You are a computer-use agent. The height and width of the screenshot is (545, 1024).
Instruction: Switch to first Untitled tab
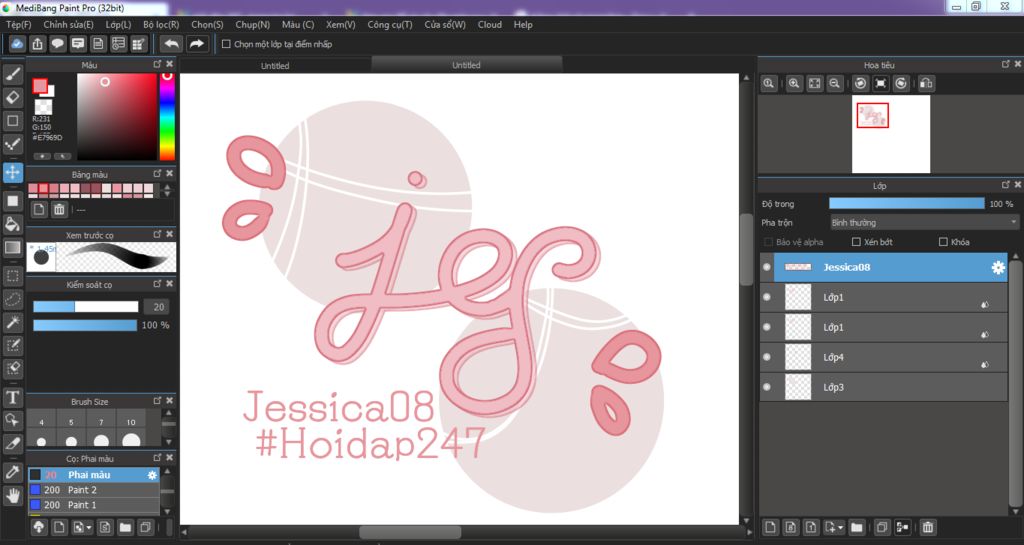pyautogui.click(x=275, y=65)
